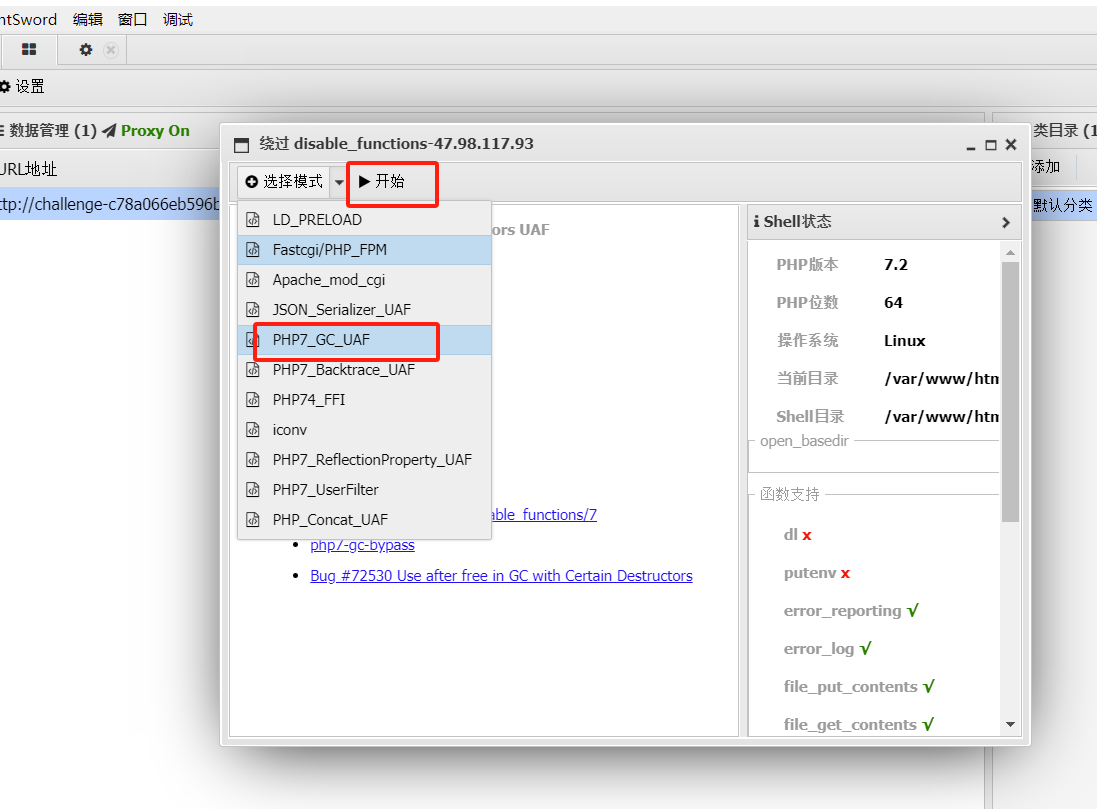Collapse the Shell状态 panel with its chevron
The height and width of the screenshot is (809, 1097).
1005,222
